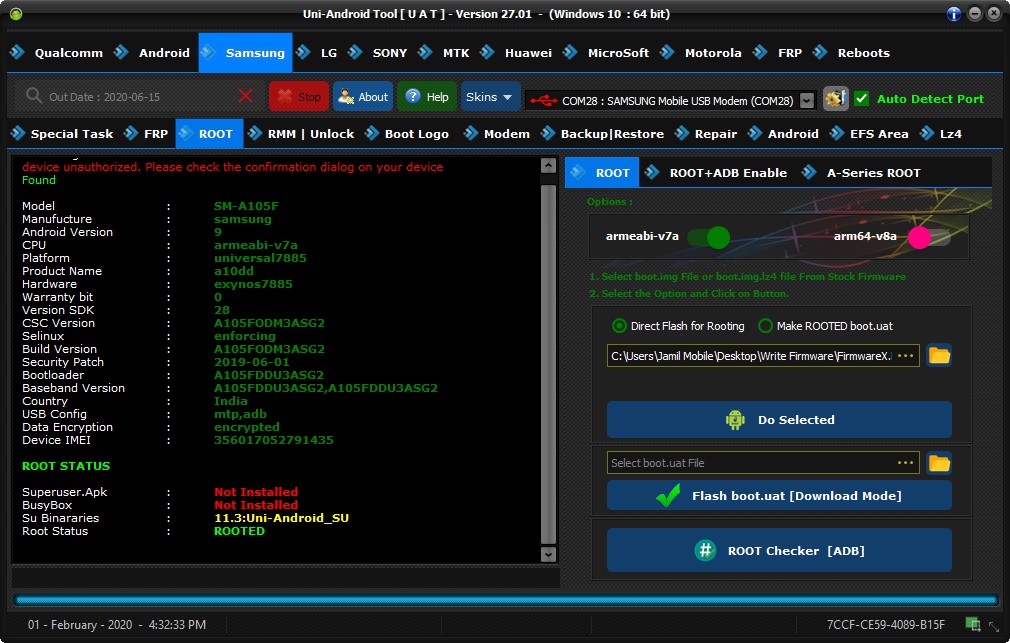Expand the COM28 port dropdown arrow
This screenshot has width=1010, height=643.
[x=806, y=101]
